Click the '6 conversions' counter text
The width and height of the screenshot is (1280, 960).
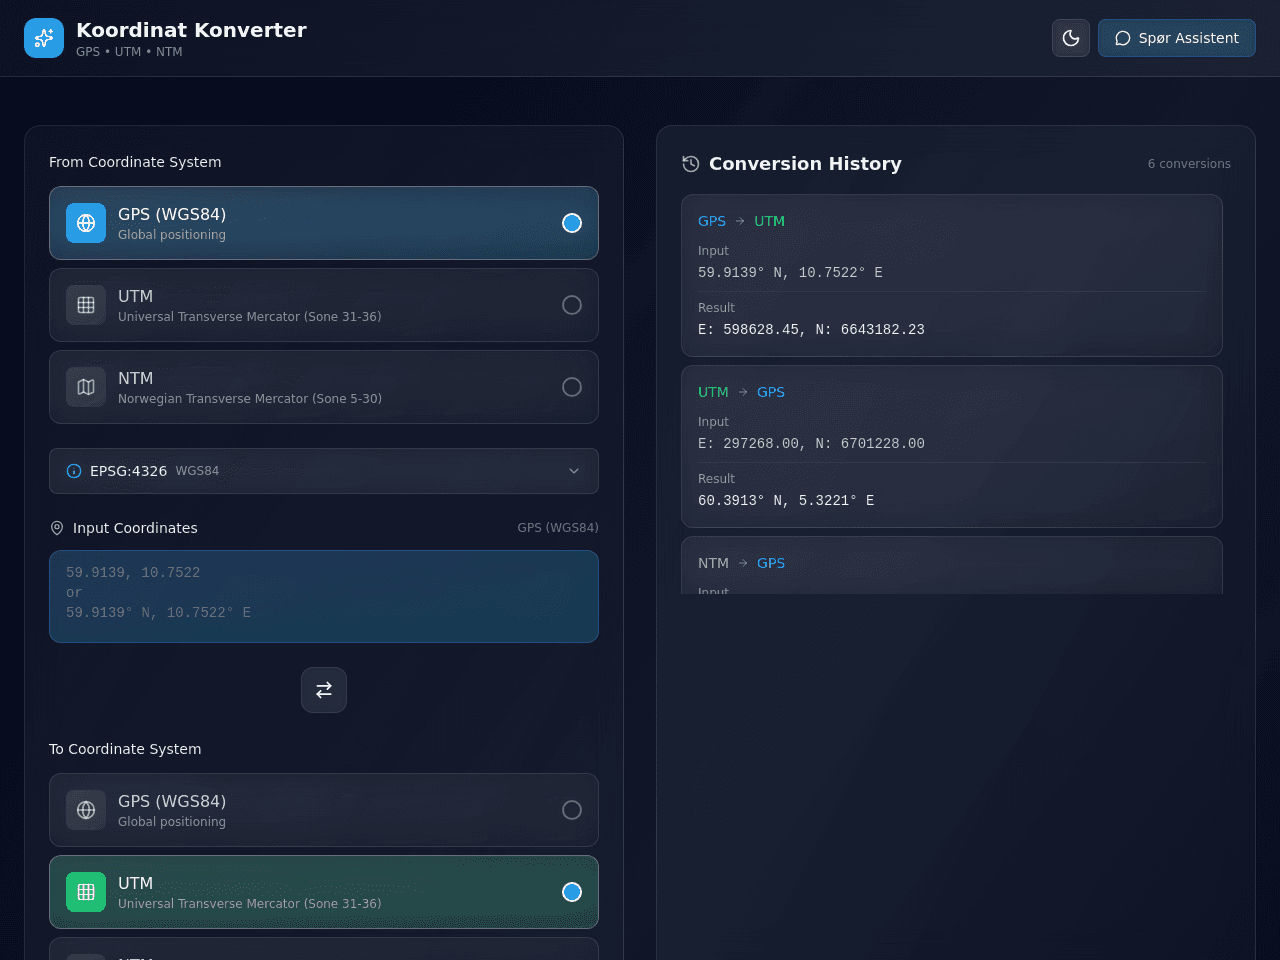click(x=1189, y=164)
